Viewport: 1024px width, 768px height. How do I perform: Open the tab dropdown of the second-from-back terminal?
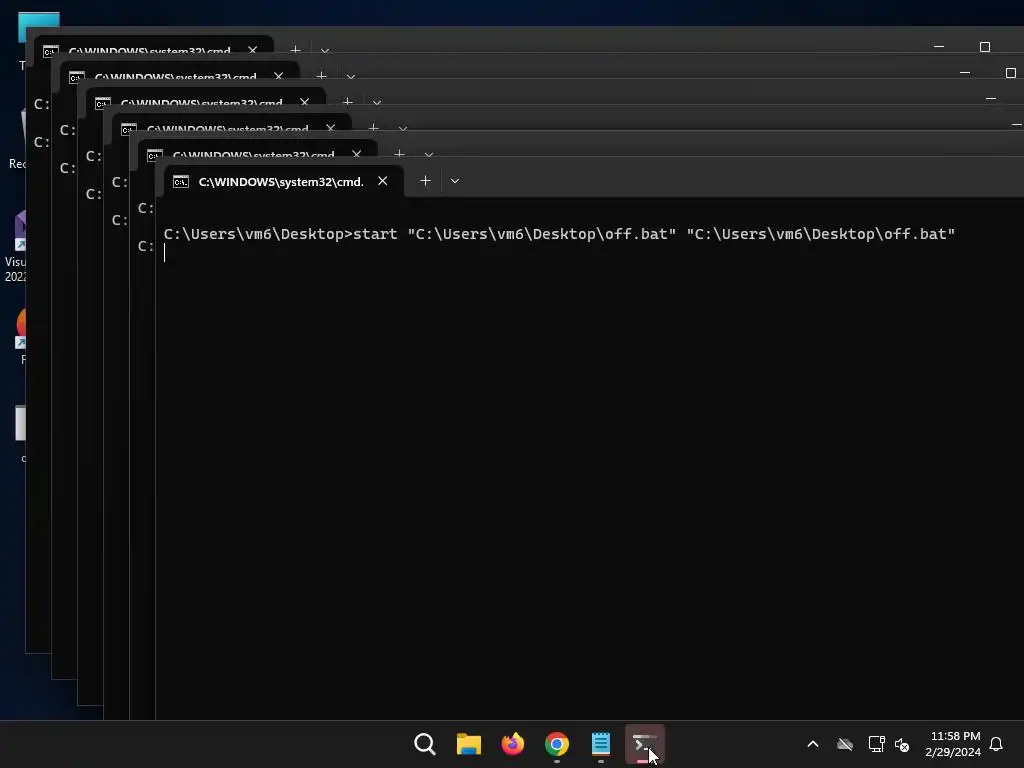351,76
